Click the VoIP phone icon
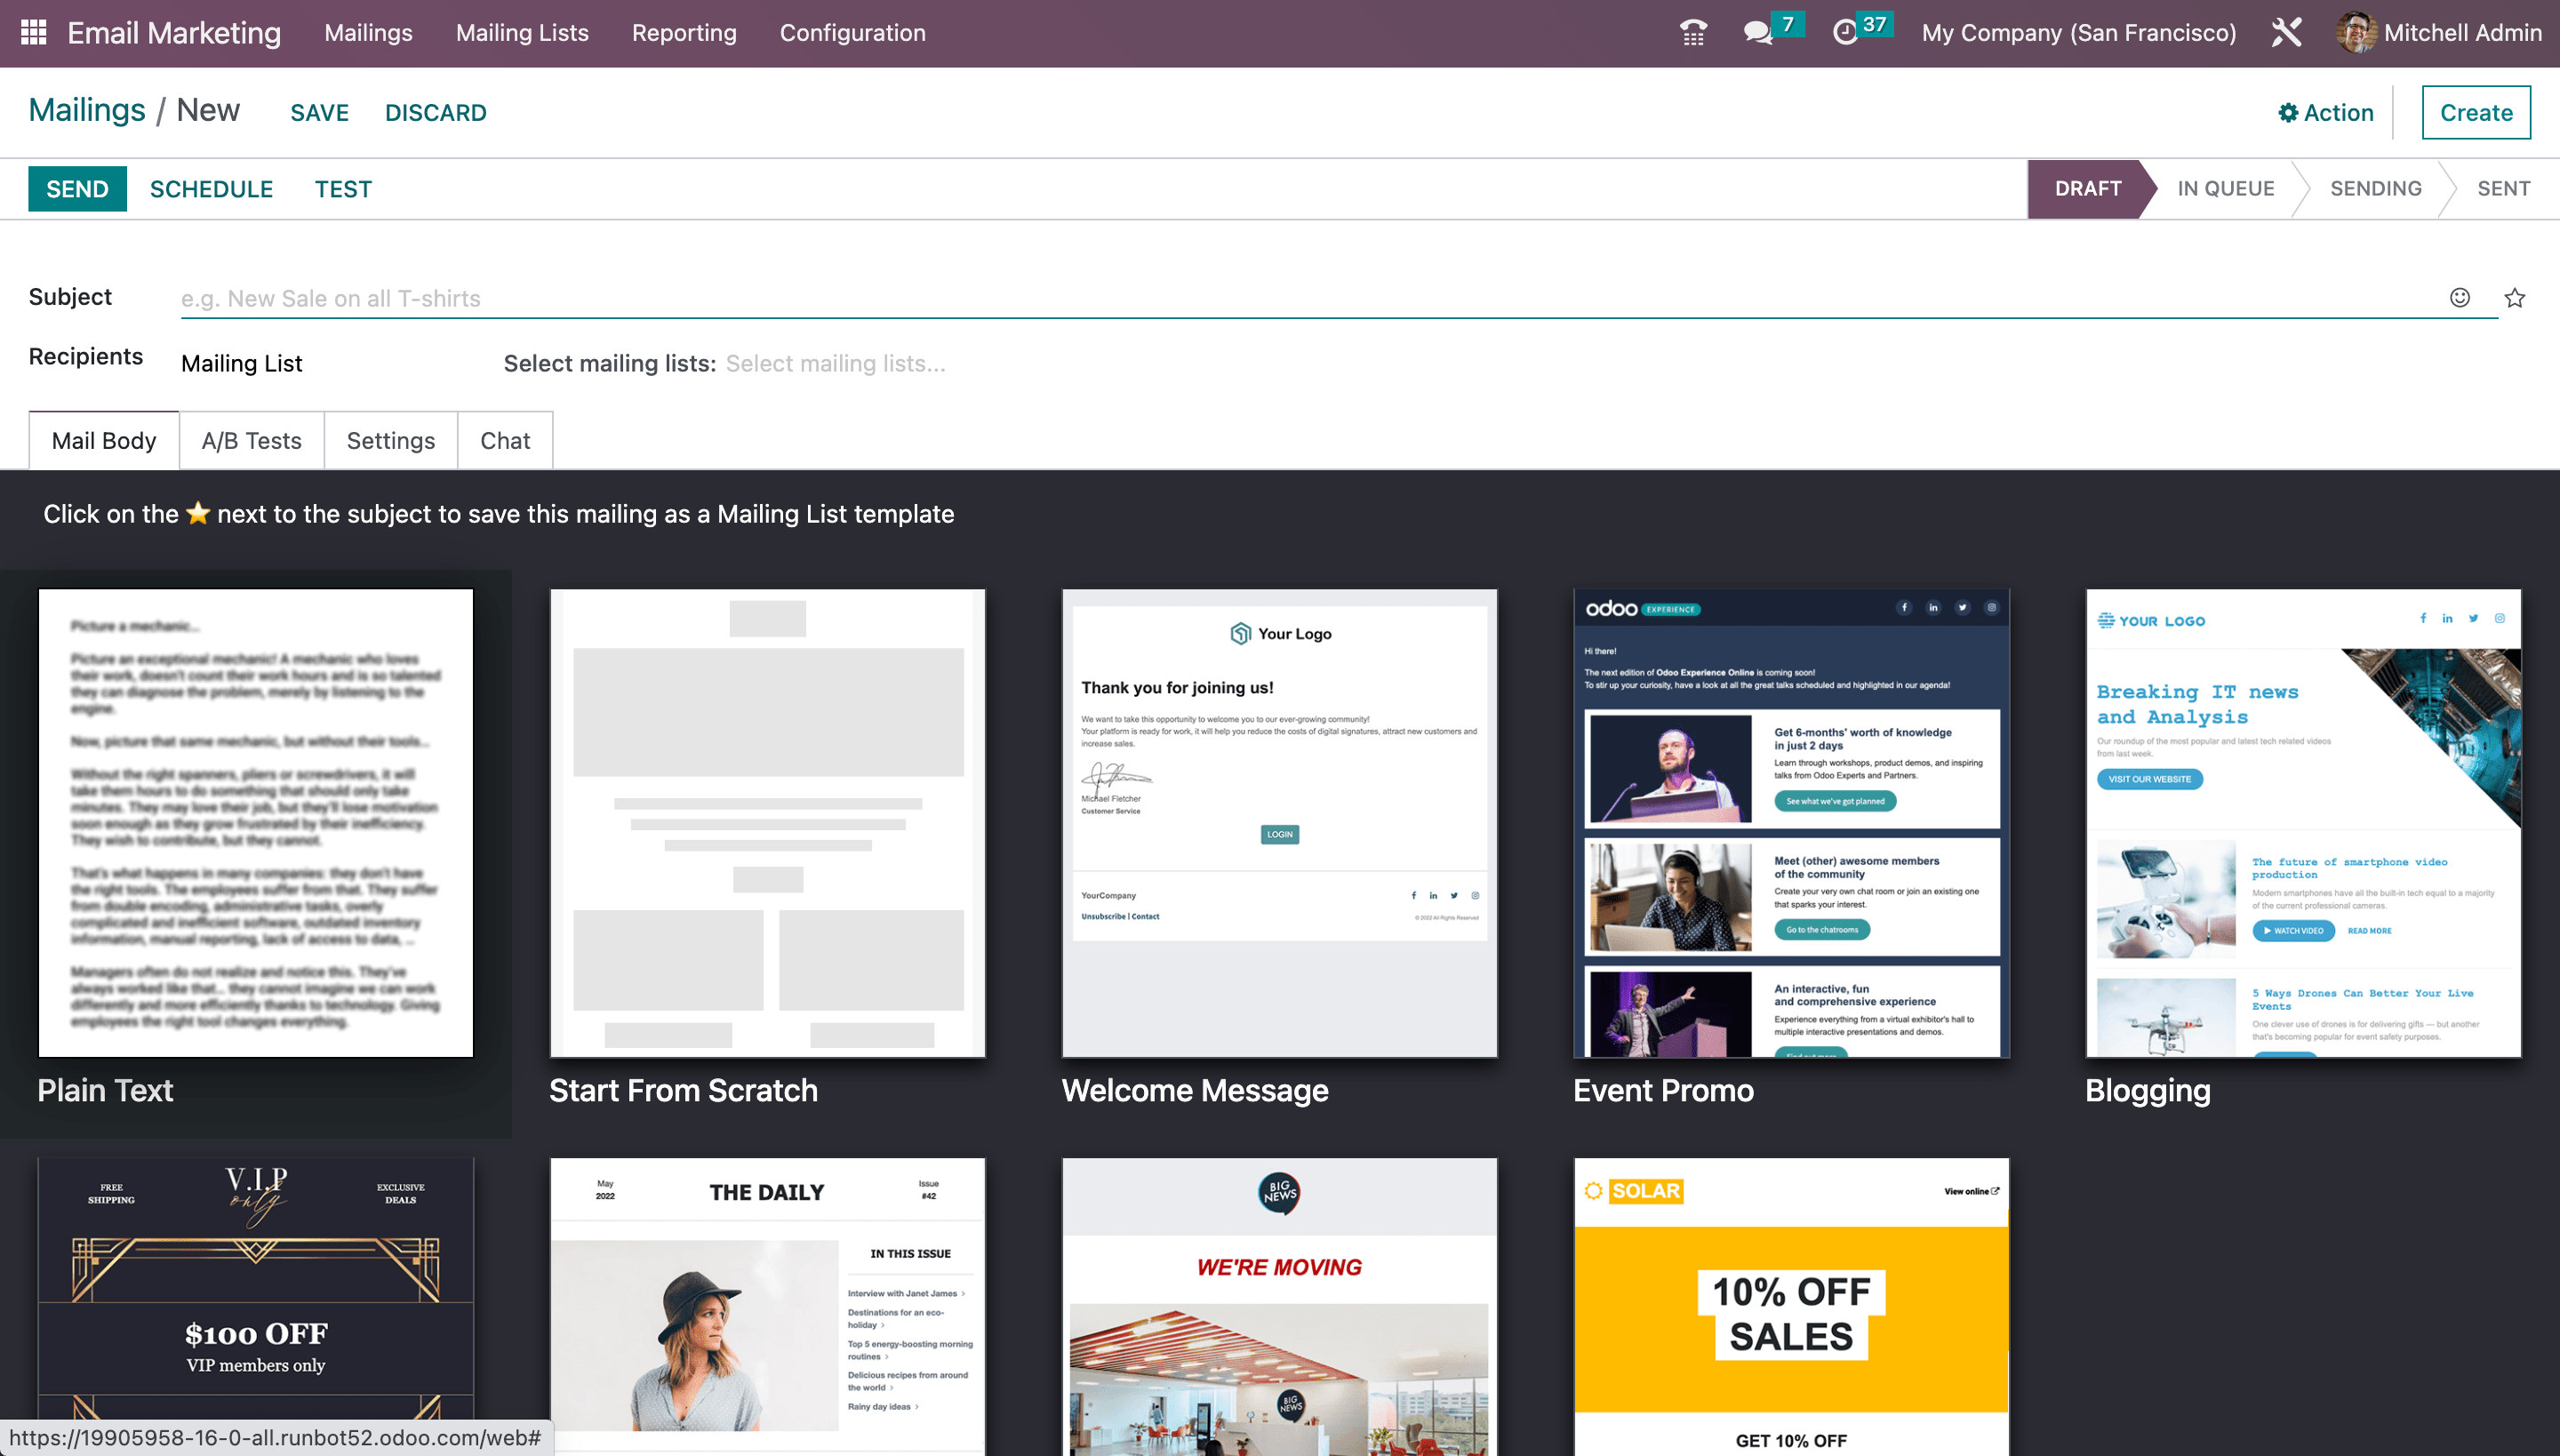Viewport: 2560px width, 1456px height. [x=1693, y=33]
